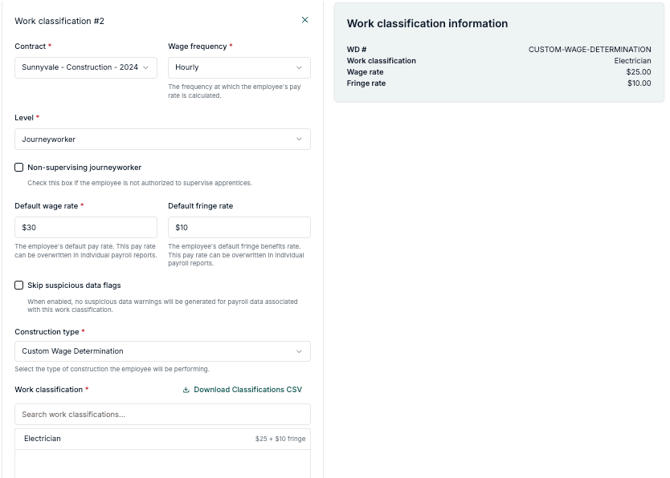Click the Download Classifications CSV link

(247, 390)
